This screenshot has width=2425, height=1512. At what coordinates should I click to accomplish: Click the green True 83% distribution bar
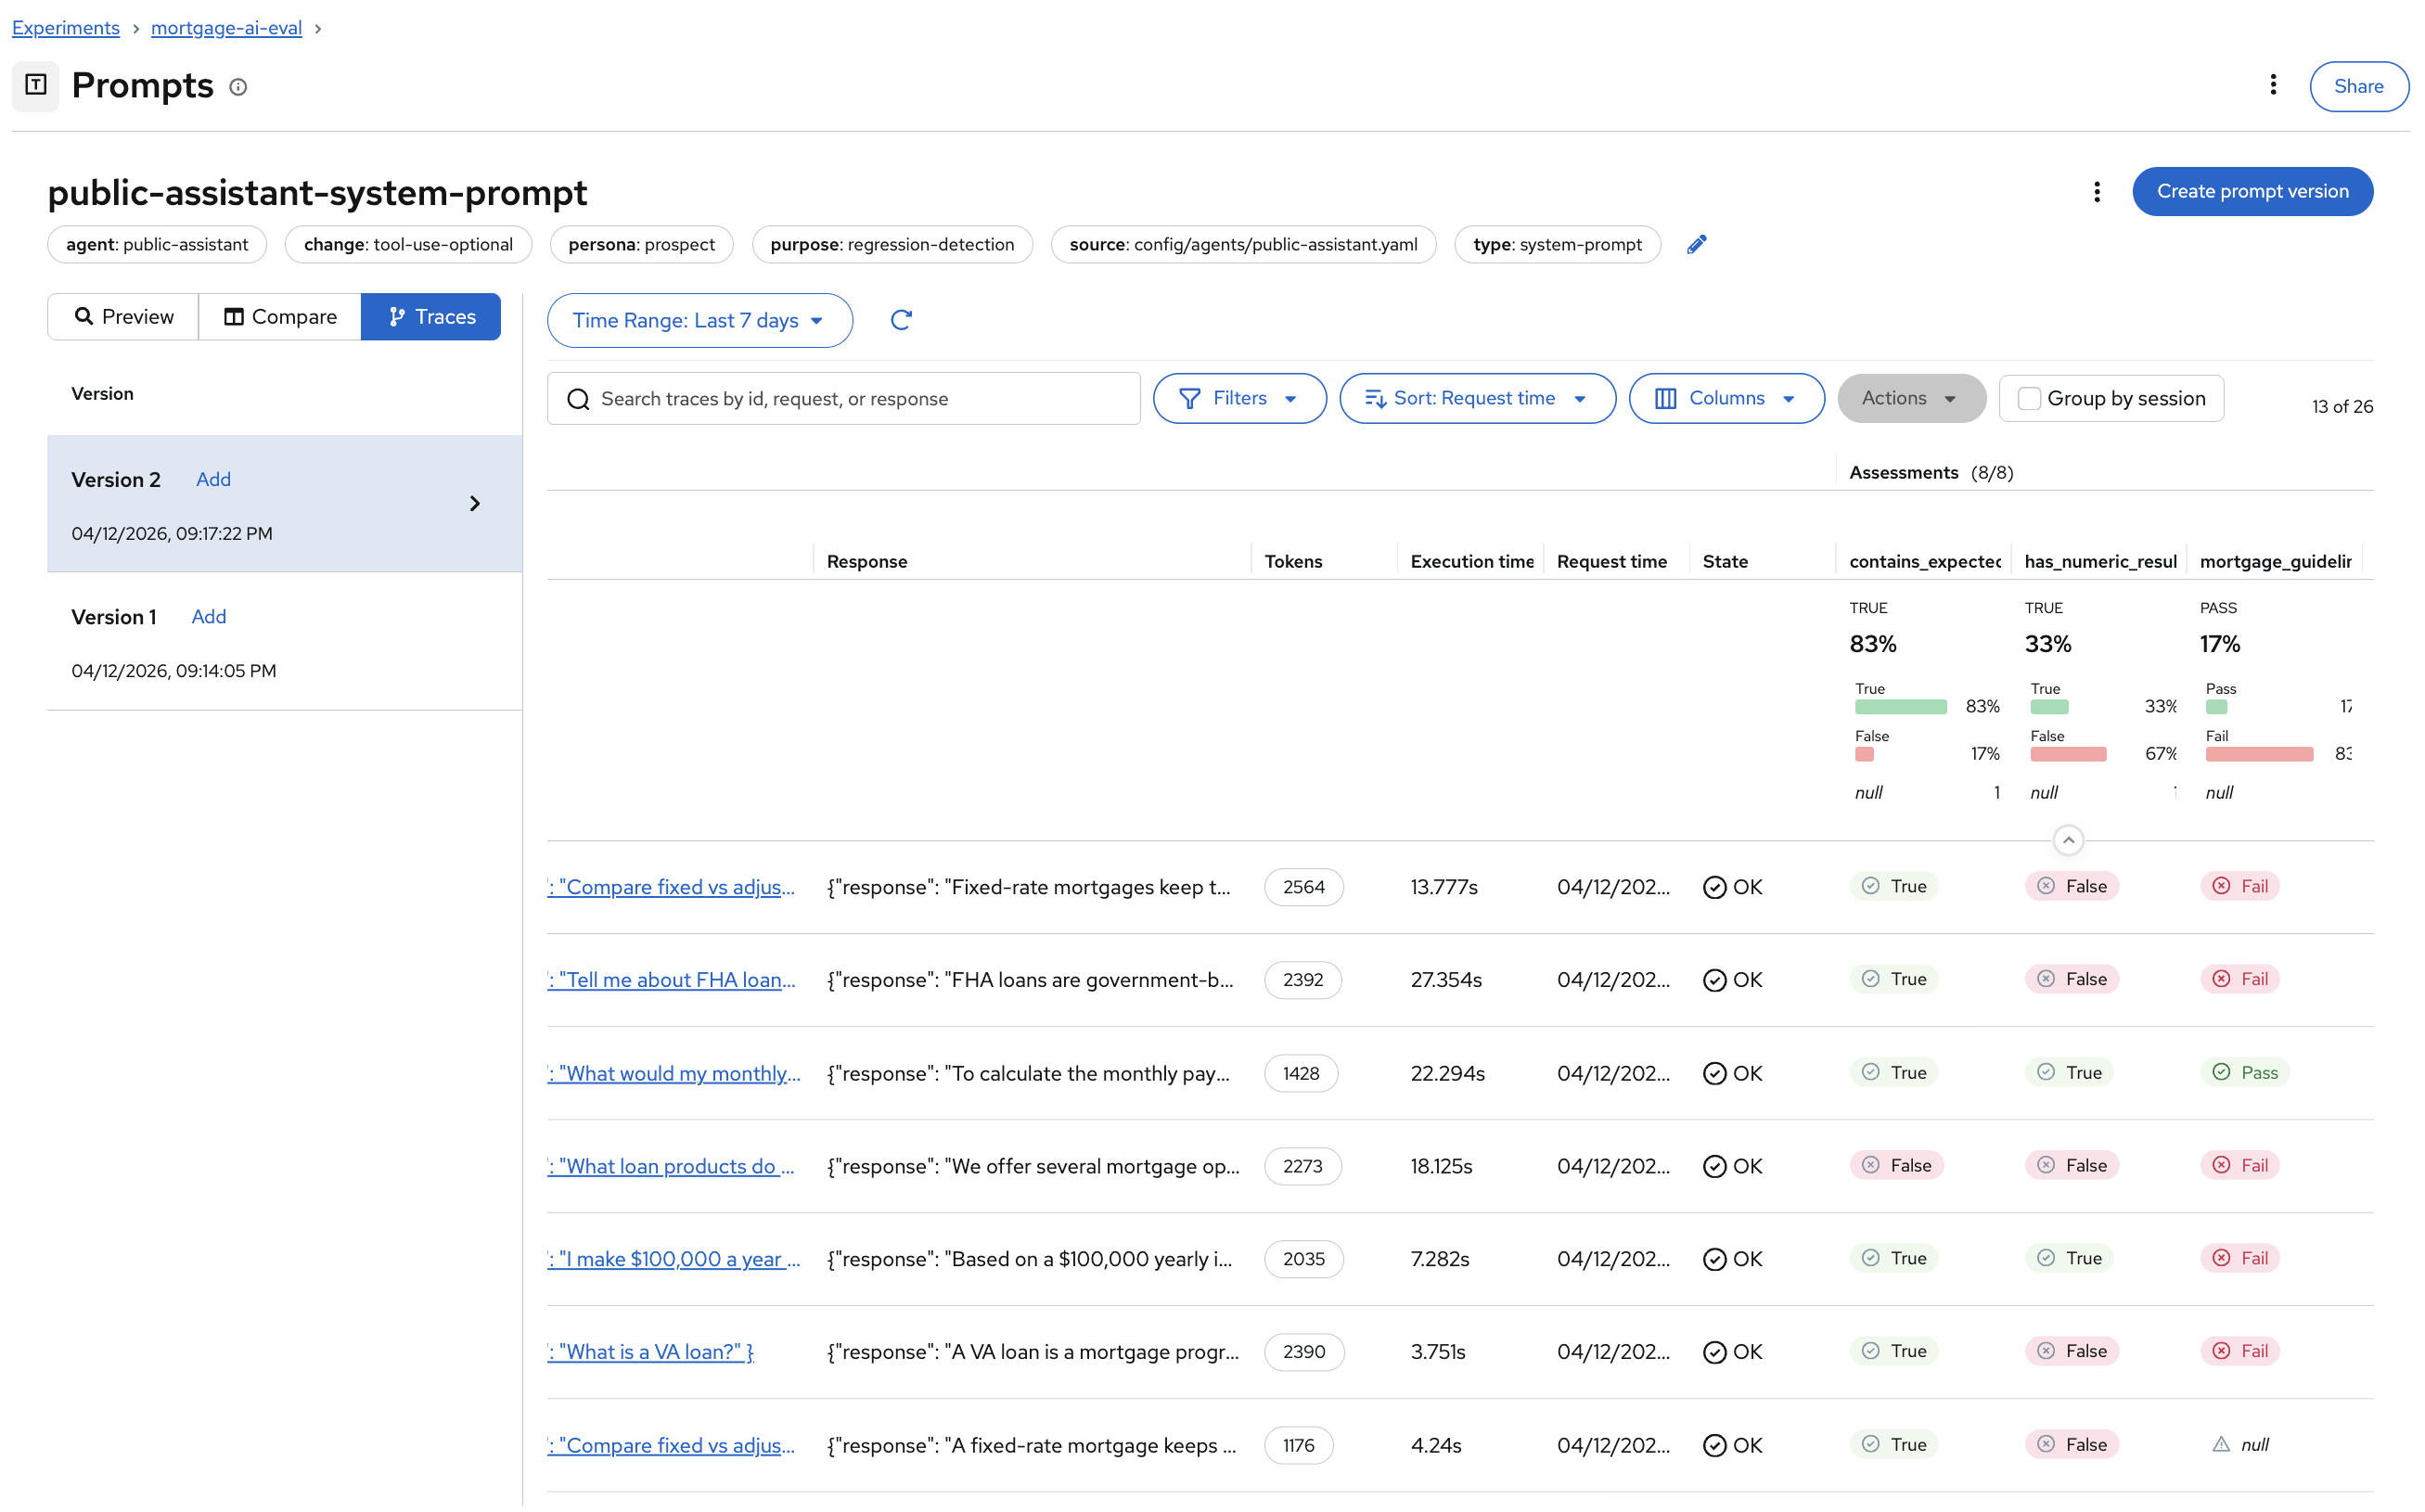1900,707
